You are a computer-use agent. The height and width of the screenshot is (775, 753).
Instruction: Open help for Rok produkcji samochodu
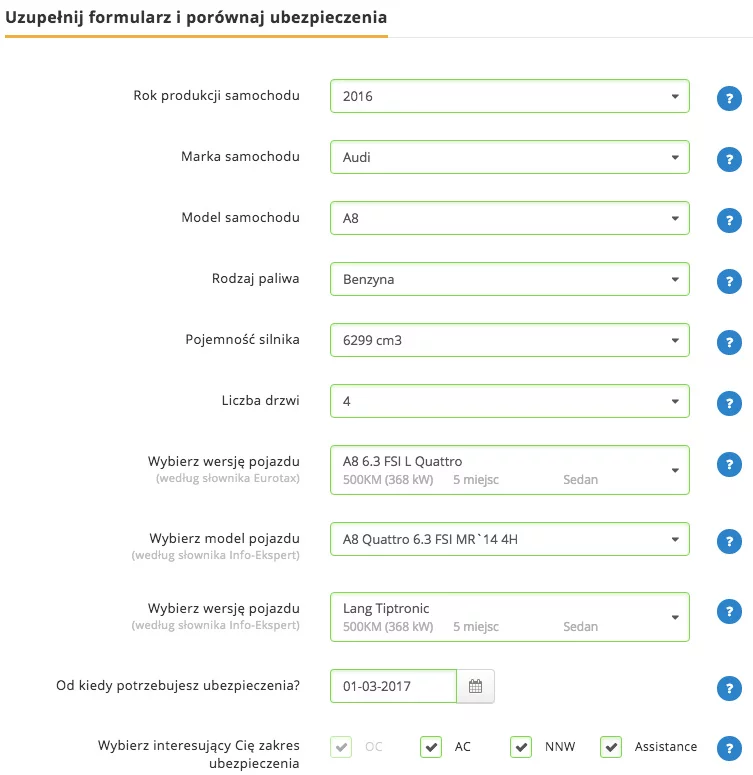tap(729, 98)
